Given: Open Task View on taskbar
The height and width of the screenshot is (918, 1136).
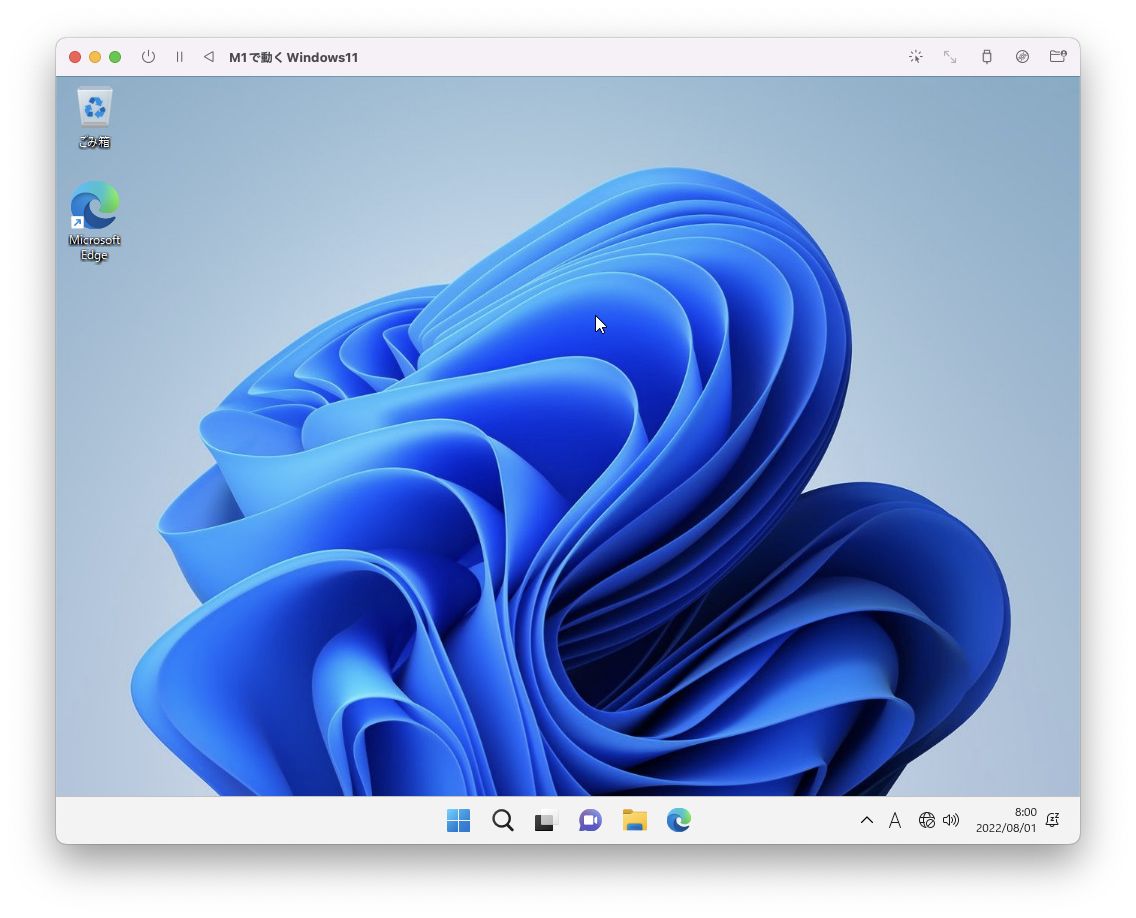Looking at the screenshot, I should pos(546,820).
